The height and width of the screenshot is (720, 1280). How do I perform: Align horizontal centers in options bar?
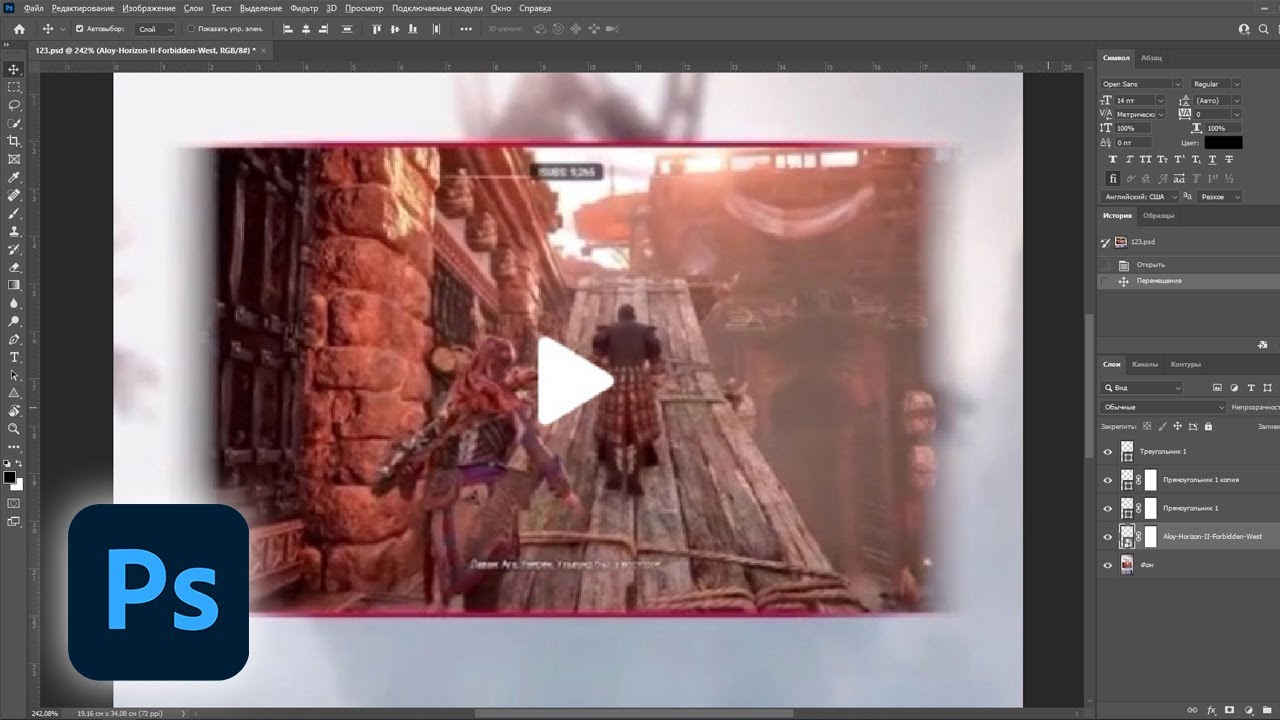(x=306, y=29)
